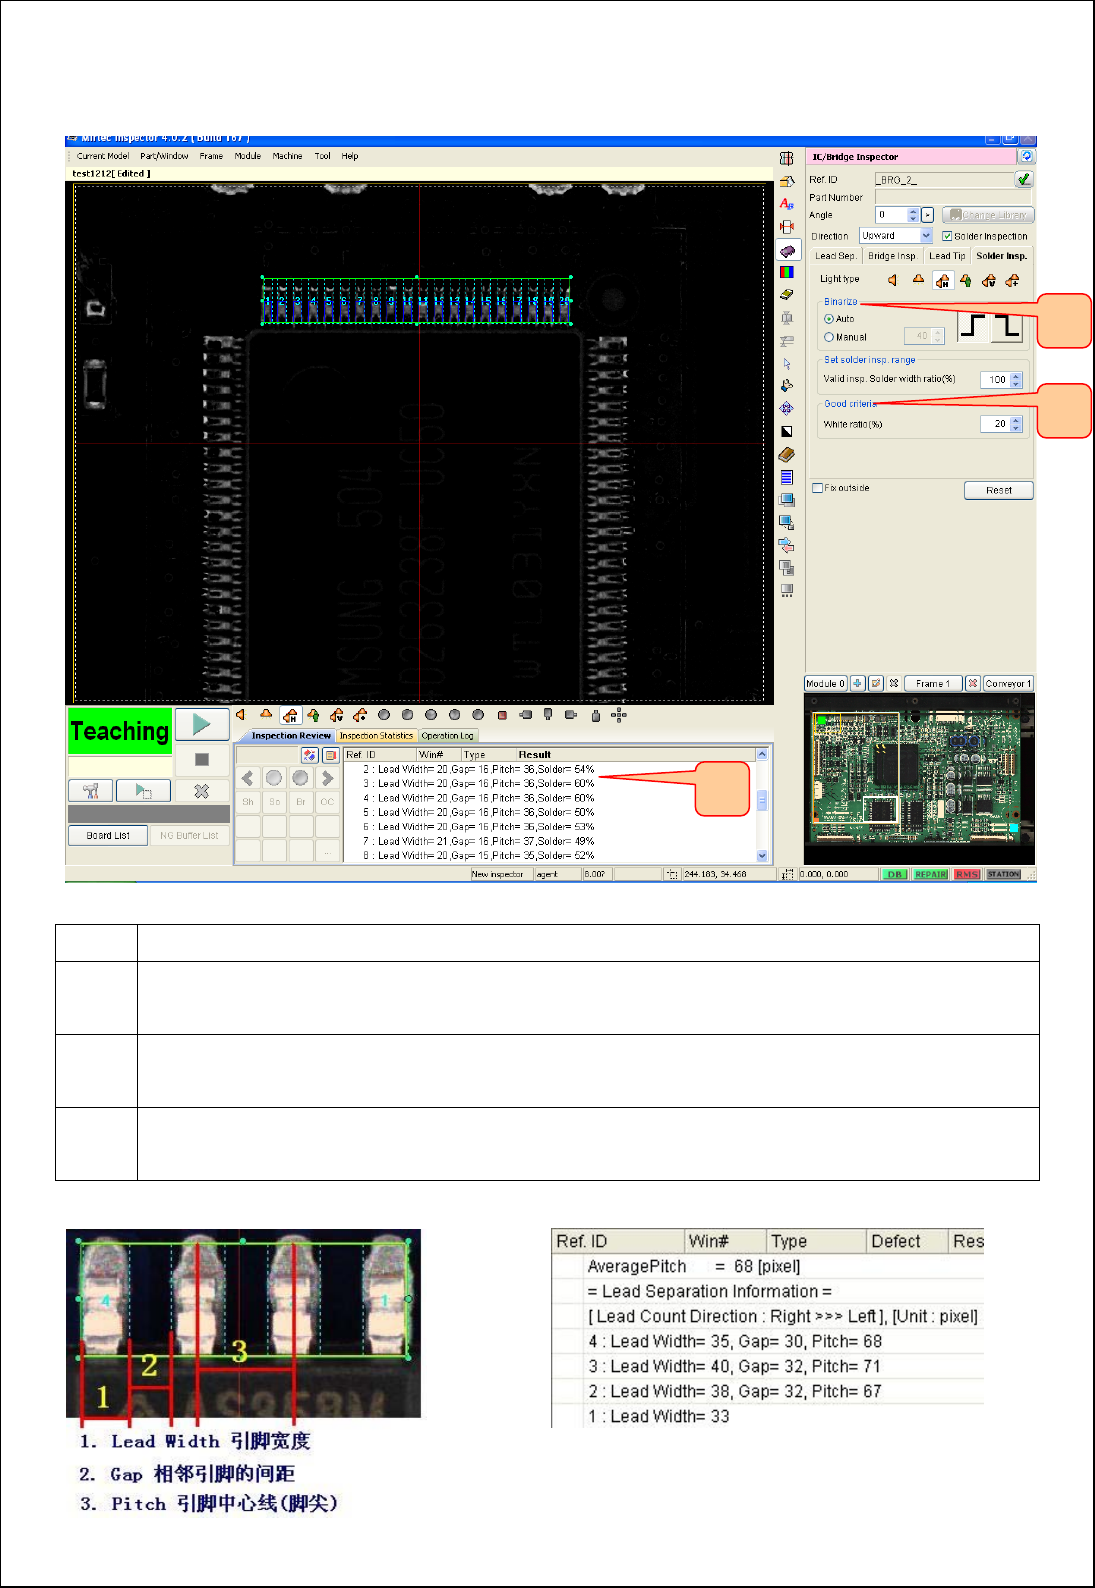Screen dimensions: 1095x1588
Task: Click the Board List button
Action: pos(108,835)
